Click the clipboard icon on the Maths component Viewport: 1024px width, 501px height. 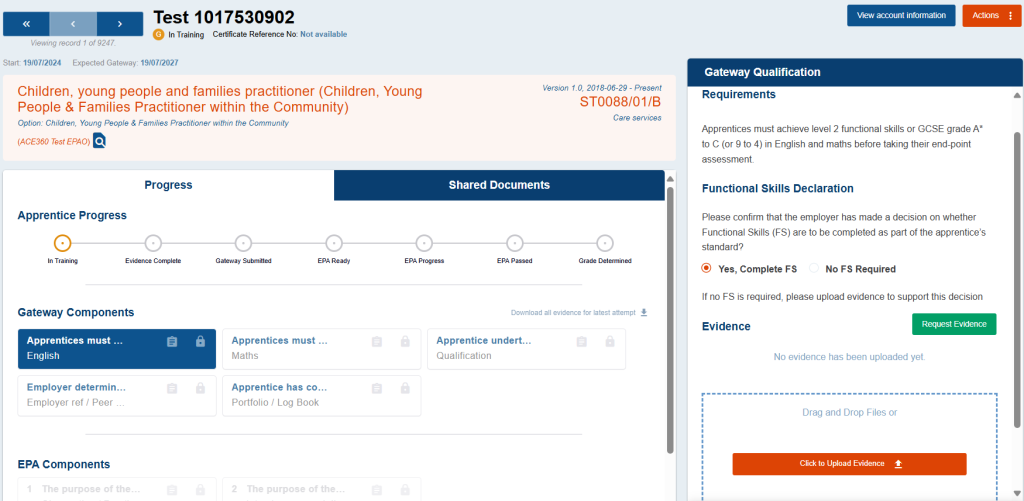click(x=377, y=342)
